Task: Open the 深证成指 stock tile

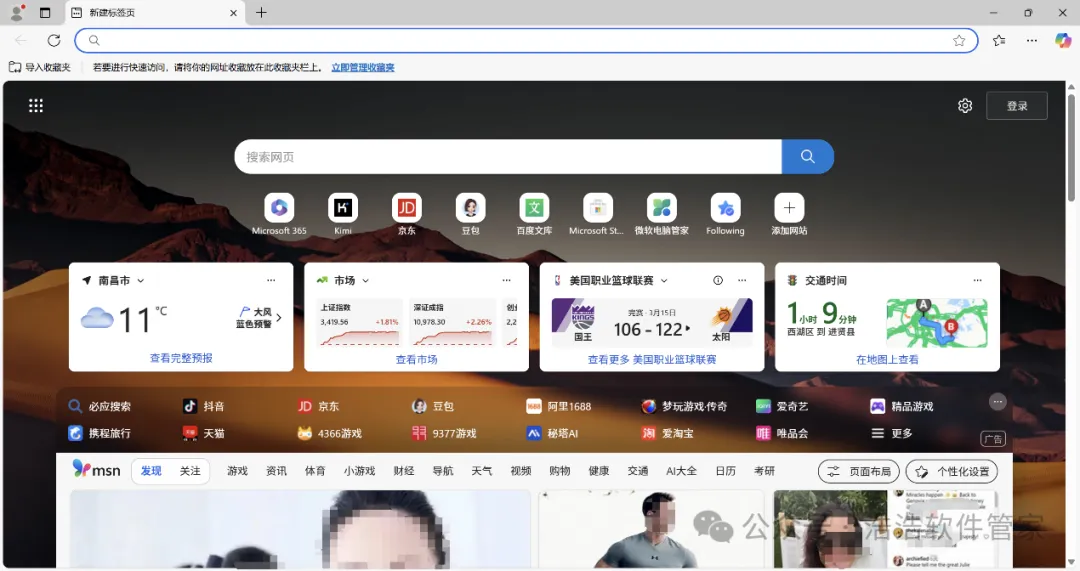Action: click(453, 322)
